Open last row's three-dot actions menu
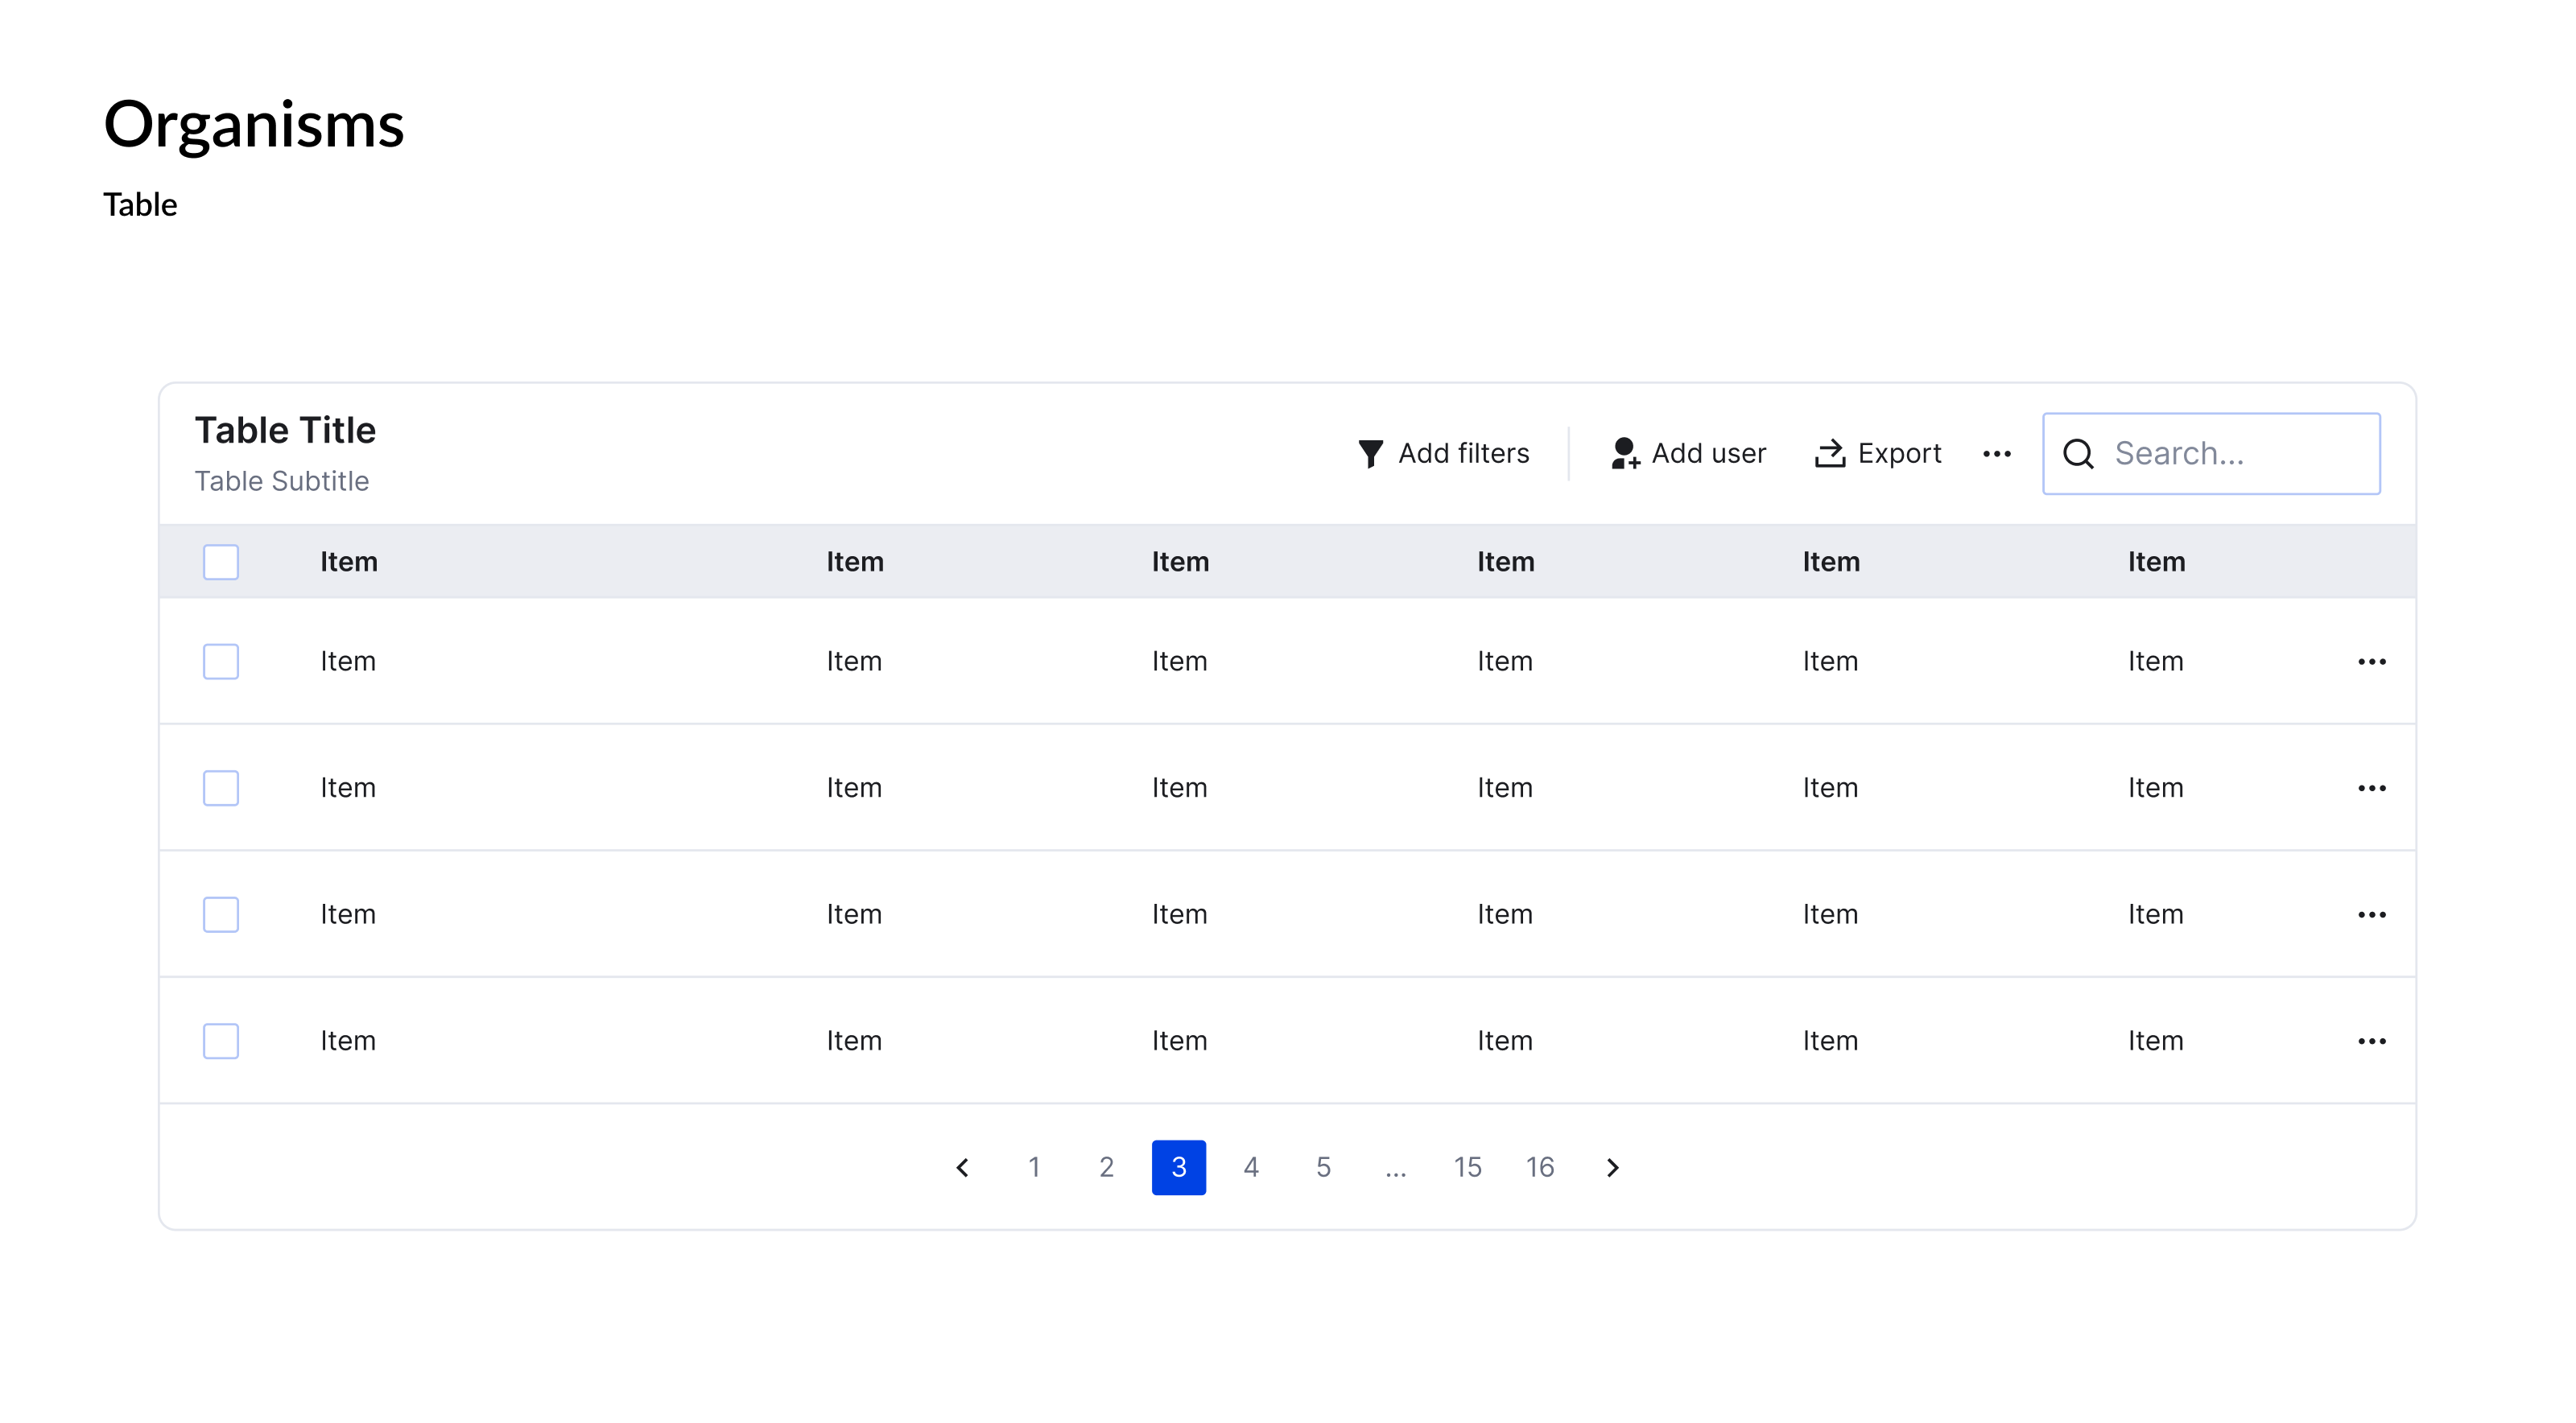 tap(2371, 1041)
